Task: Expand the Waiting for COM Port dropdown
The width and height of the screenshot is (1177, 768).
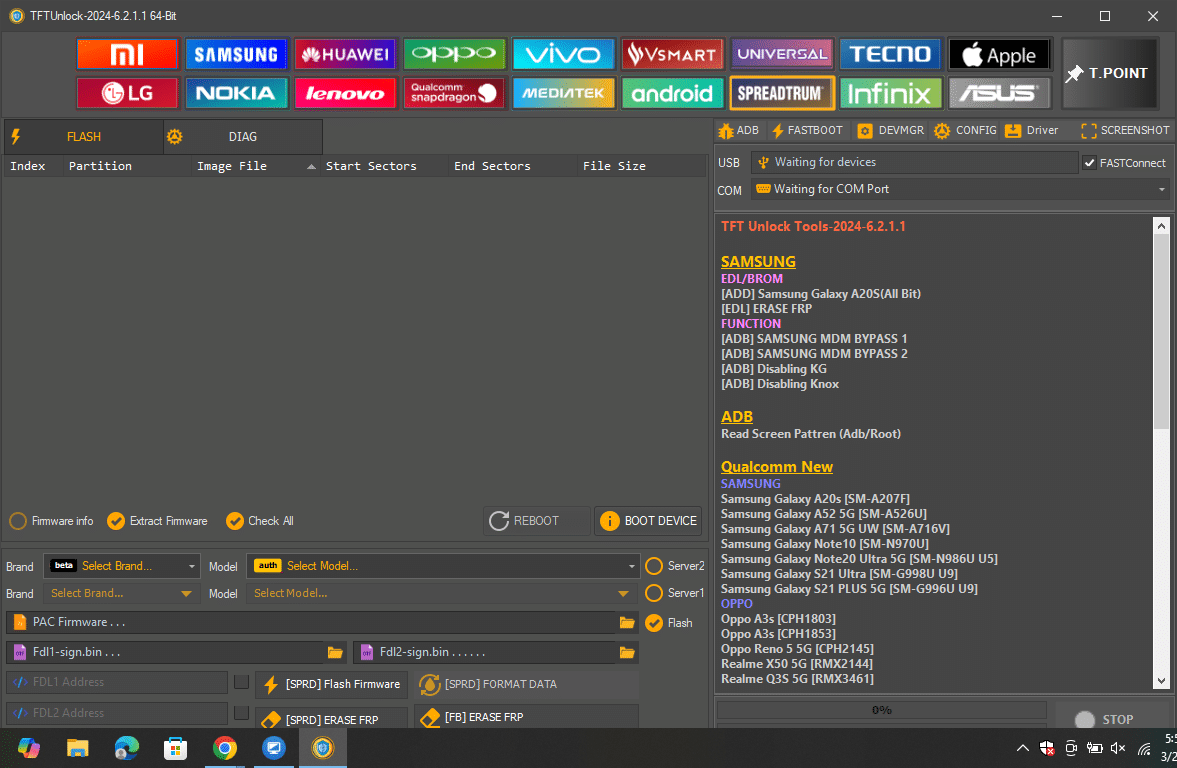Action: pos(1161,189)
